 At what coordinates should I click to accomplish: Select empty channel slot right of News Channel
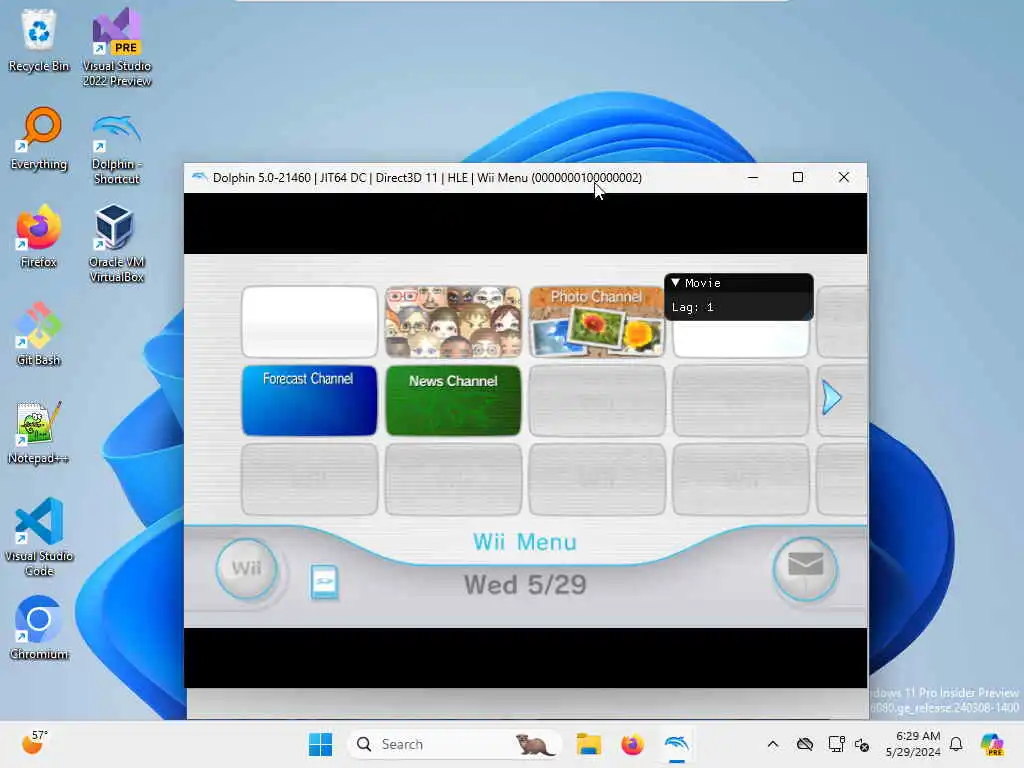[597, 400]
